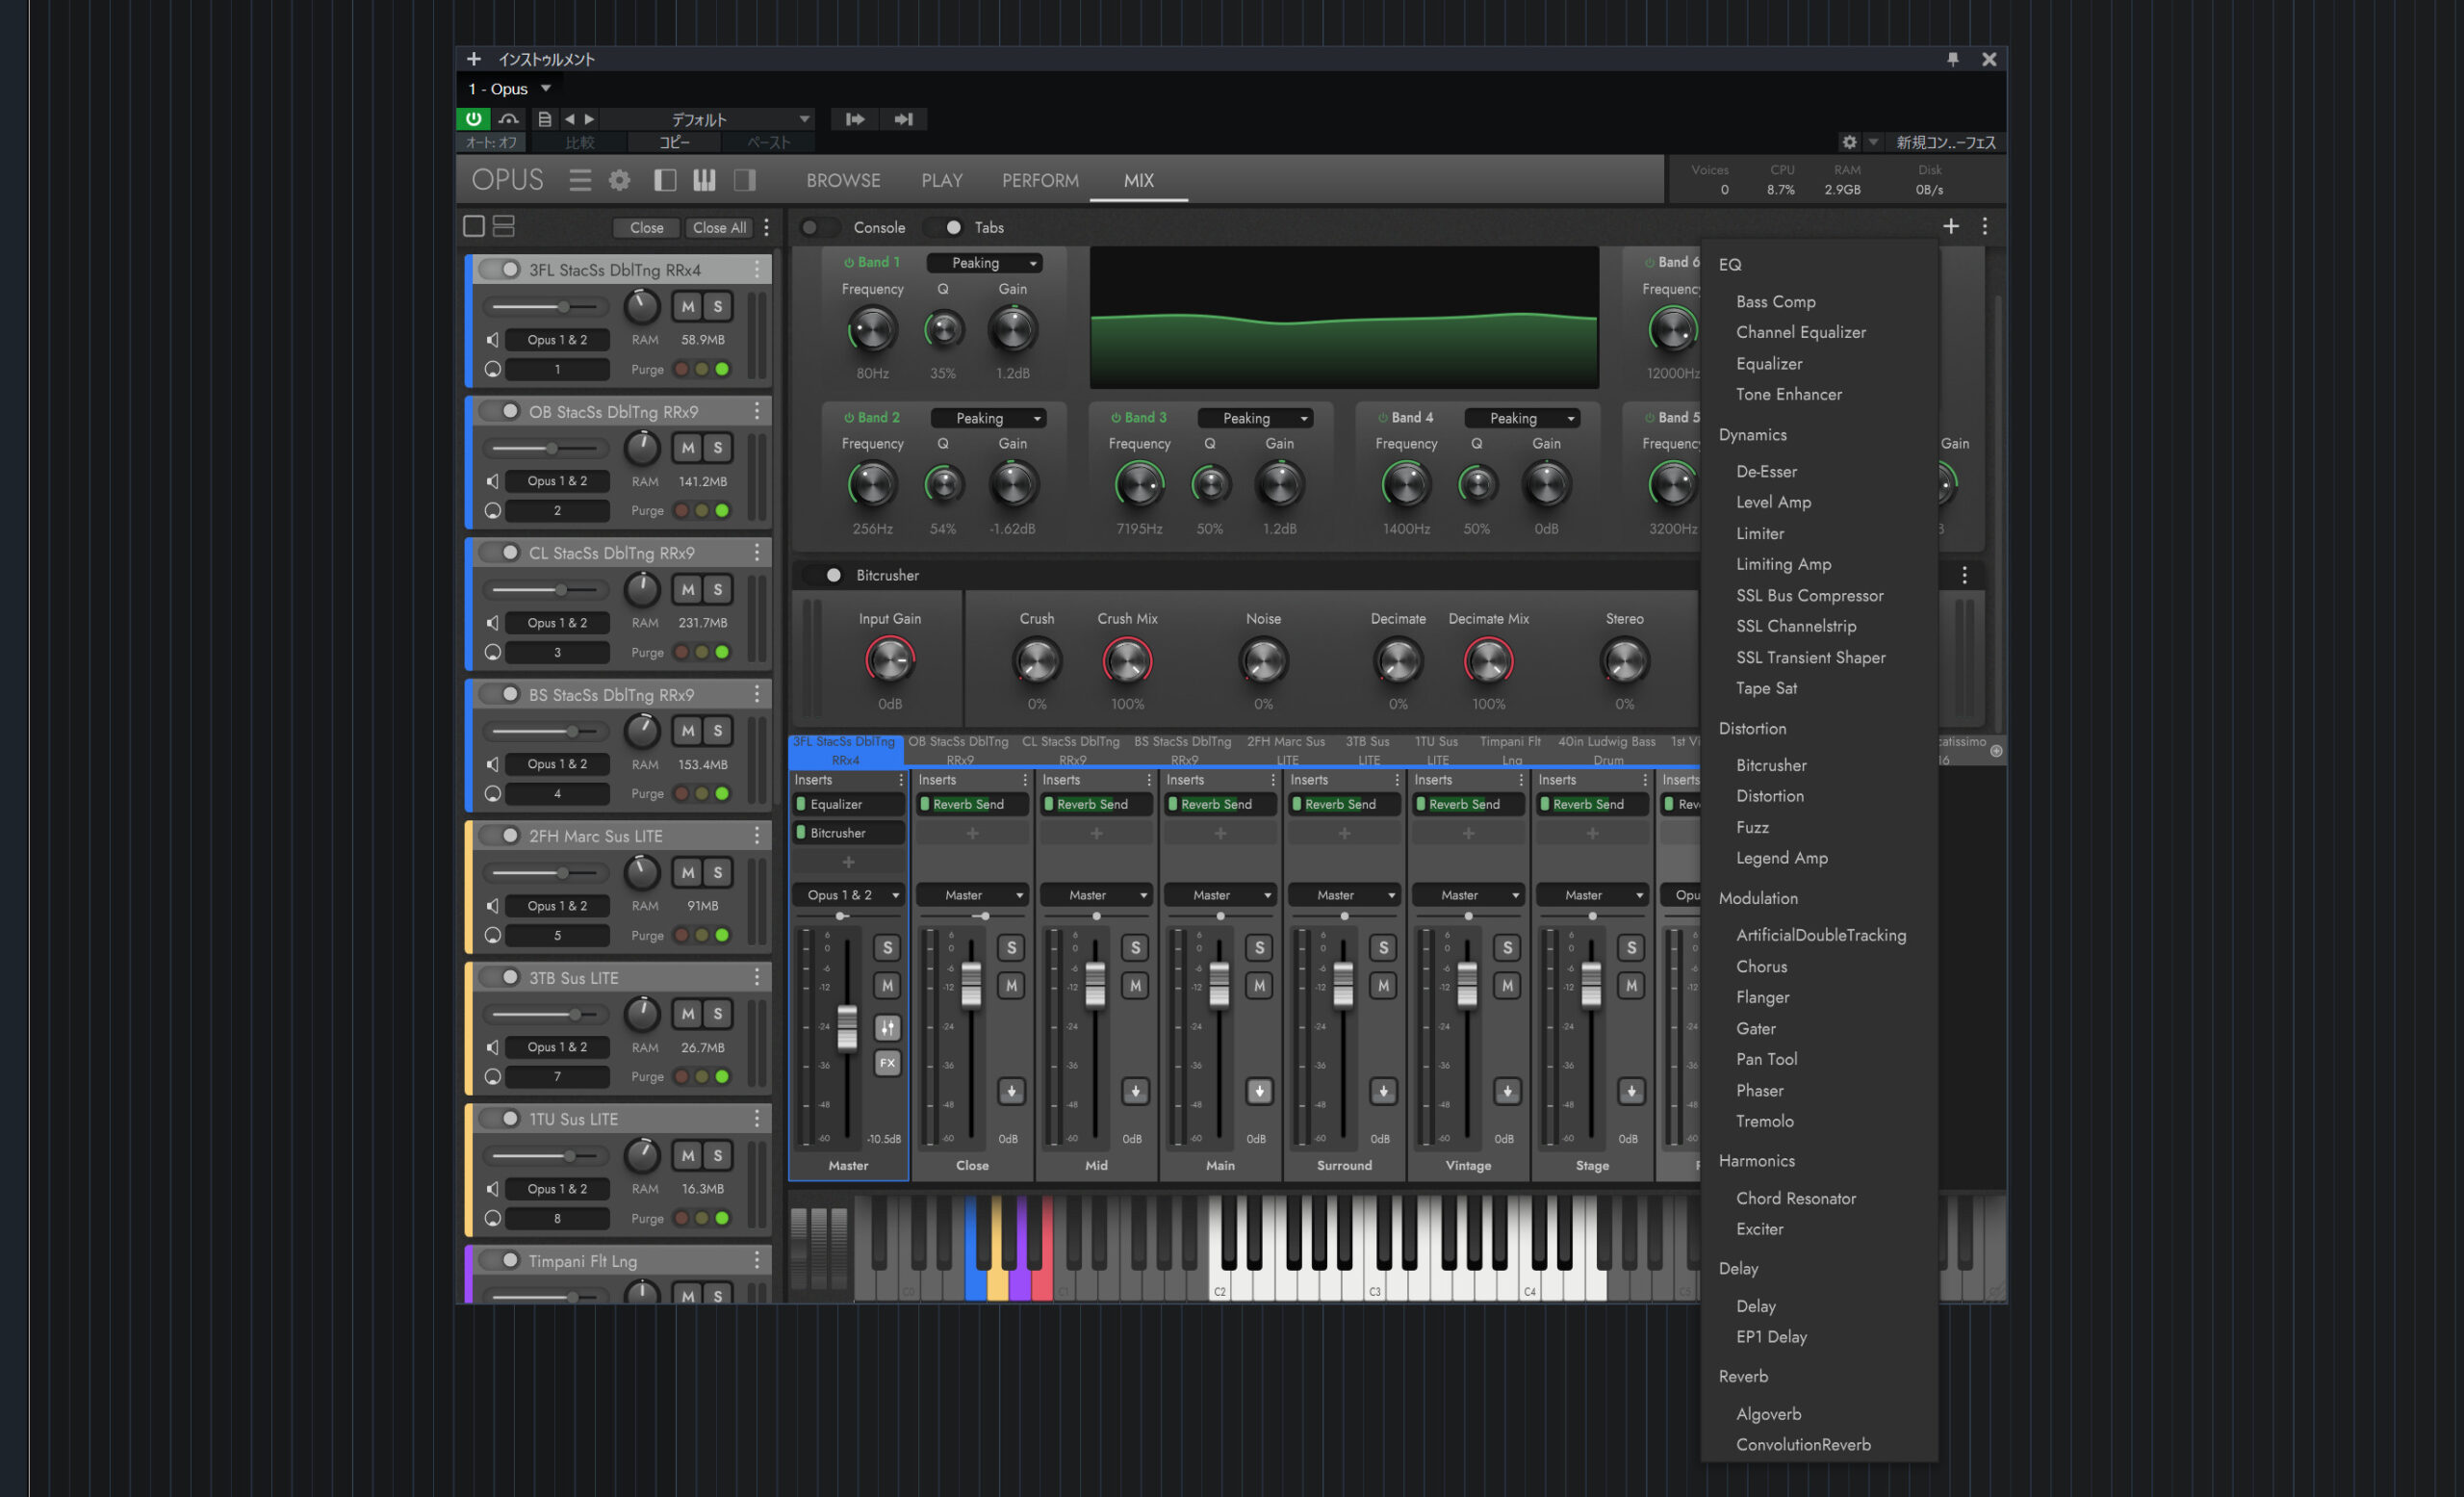
Task: Open Band 1 Peaking filter type dropdown
Action: 985,263
